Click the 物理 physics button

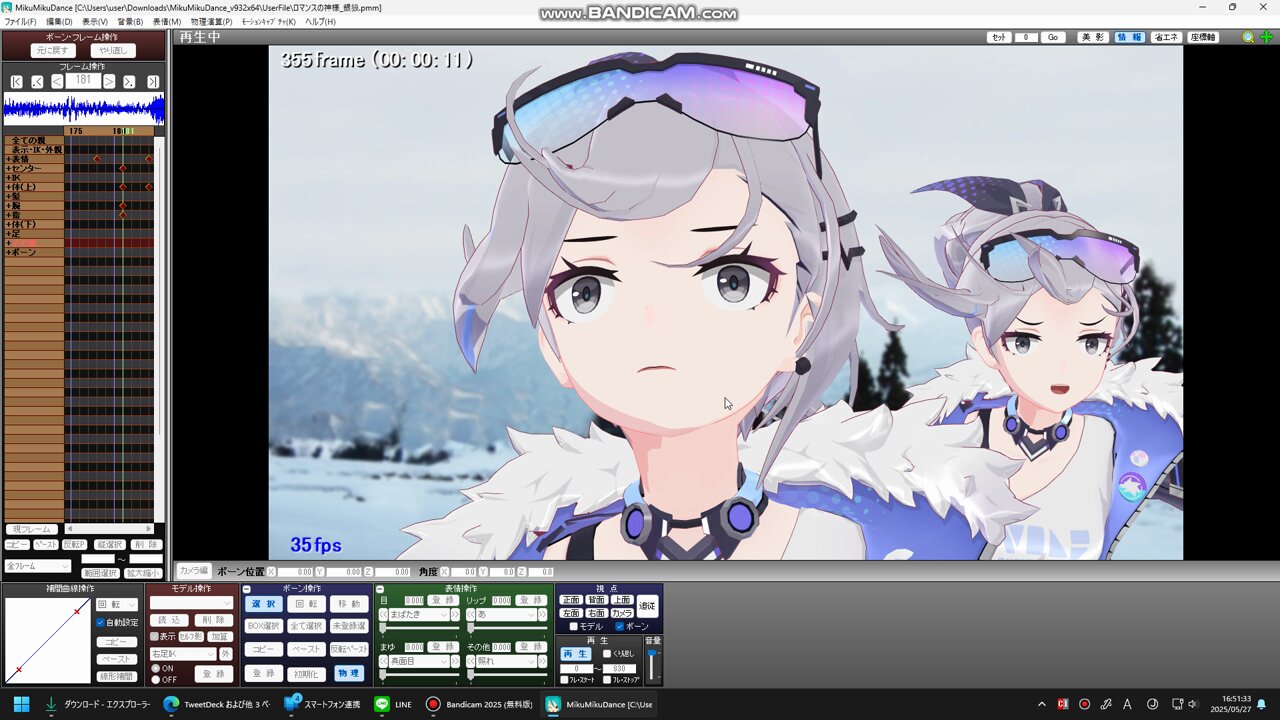pyautogui.click(x=349, y=673)
